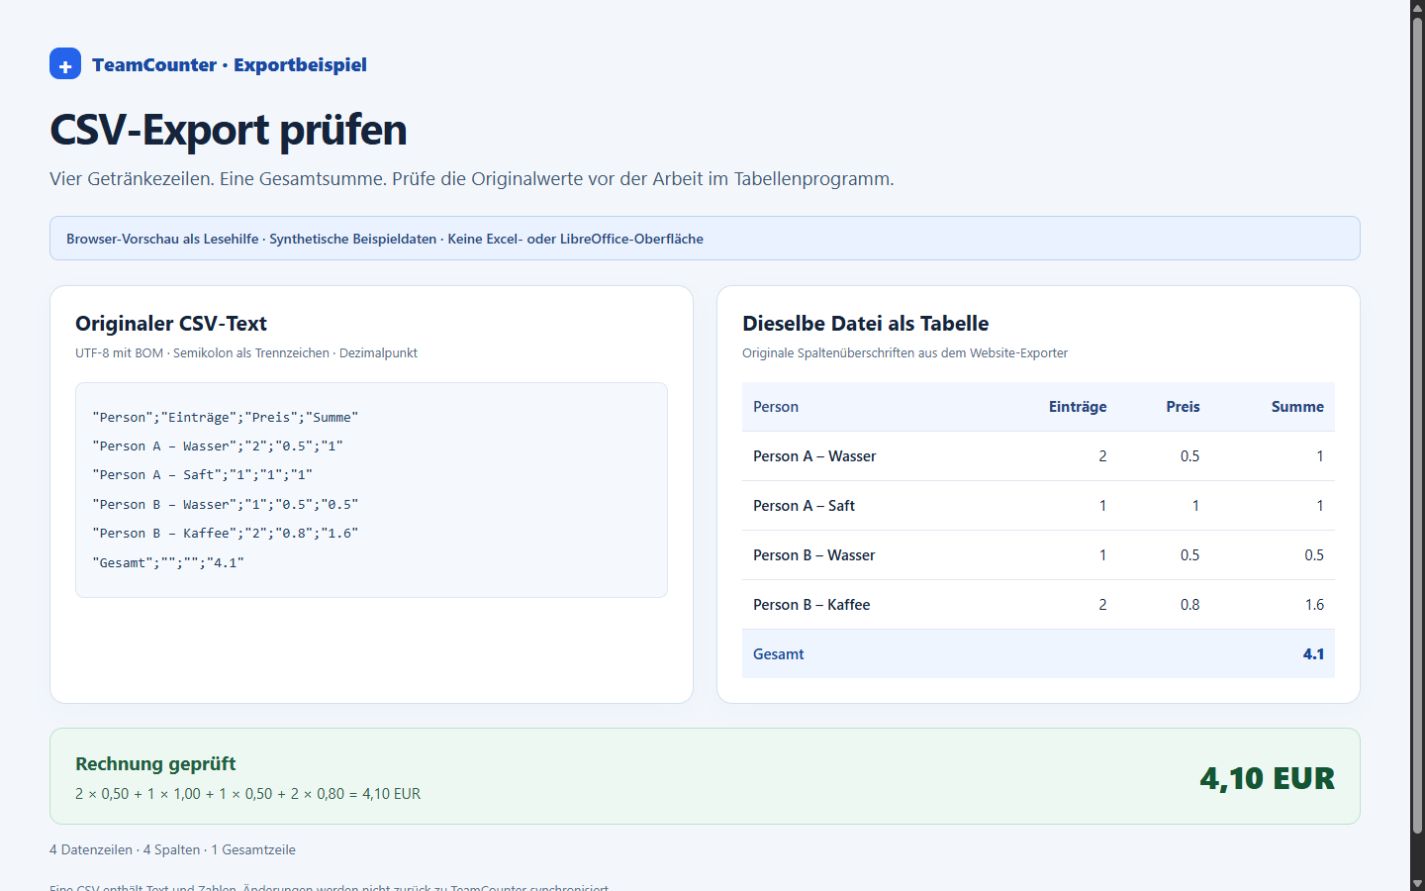1425x891 pixels.
Task: Select CSV line "Person B – Kaffee";"2";"0.8";"1.6"
Action: [225, 533]
